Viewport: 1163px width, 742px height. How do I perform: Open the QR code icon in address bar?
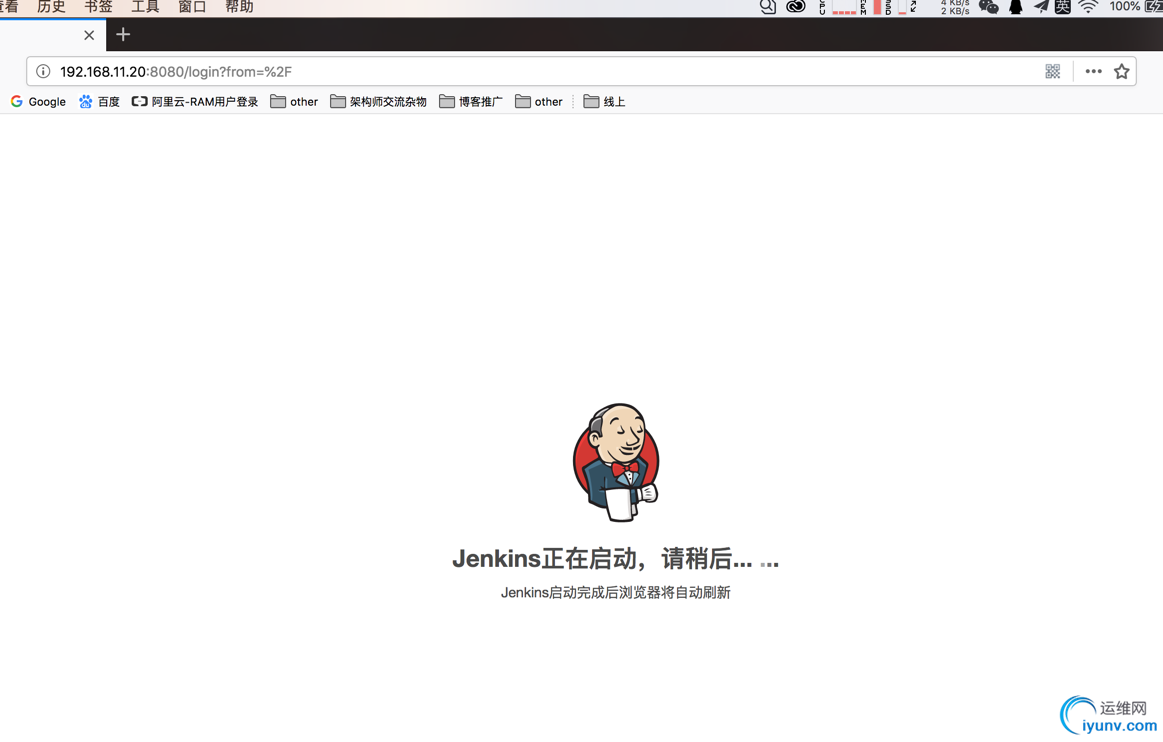click(1052, 71)
